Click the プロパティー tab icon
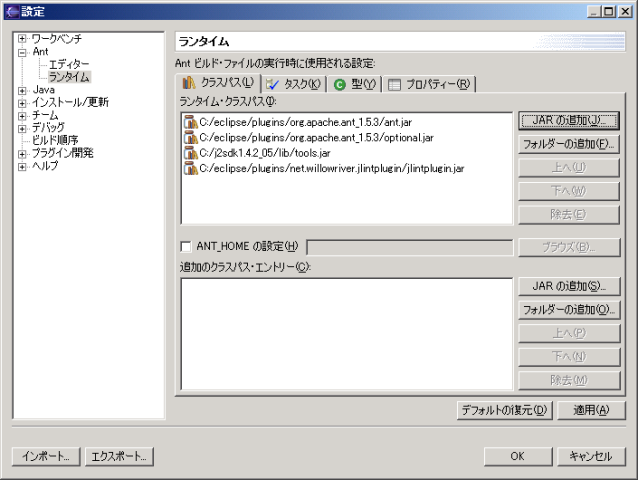This screenshot has width=638, height=480. tap(394, 85)
